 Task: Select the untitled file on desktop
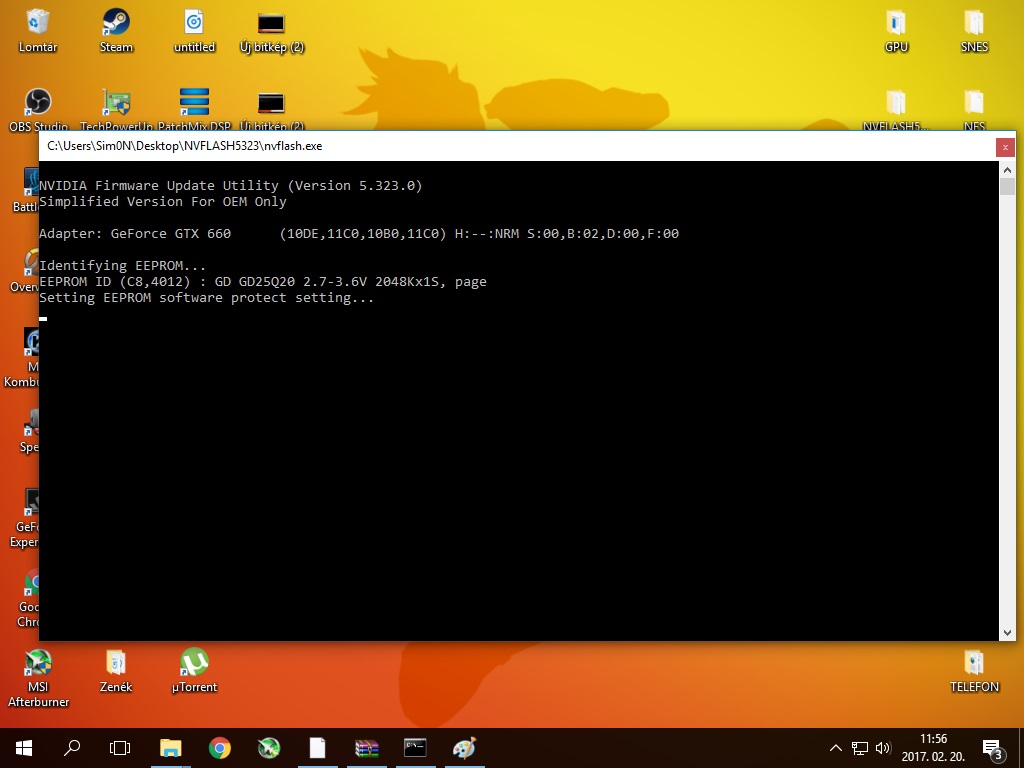pos(194,30)
